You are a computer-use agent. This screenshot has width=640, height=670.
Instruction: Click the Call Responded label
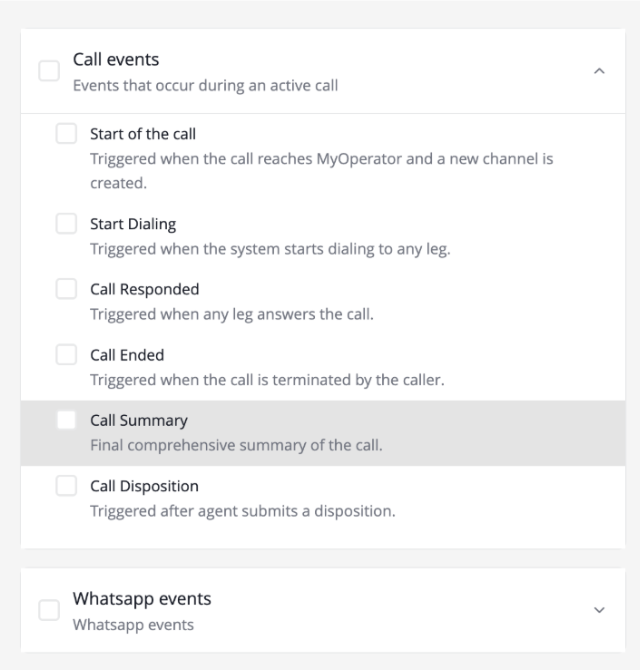(x=145, y=289)
